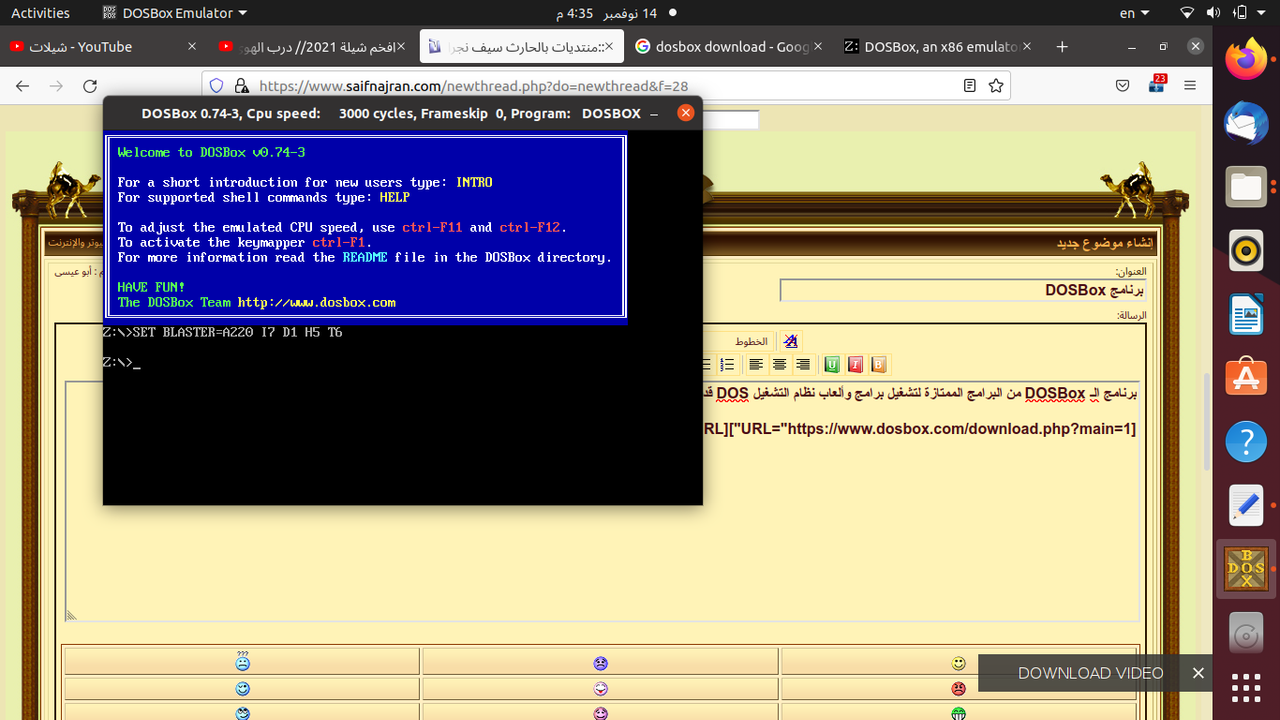The height and width of the screenshot is (720, 1280).
Task: Switch to 'dosbox download - Google' tab
Action: point(727,46)
